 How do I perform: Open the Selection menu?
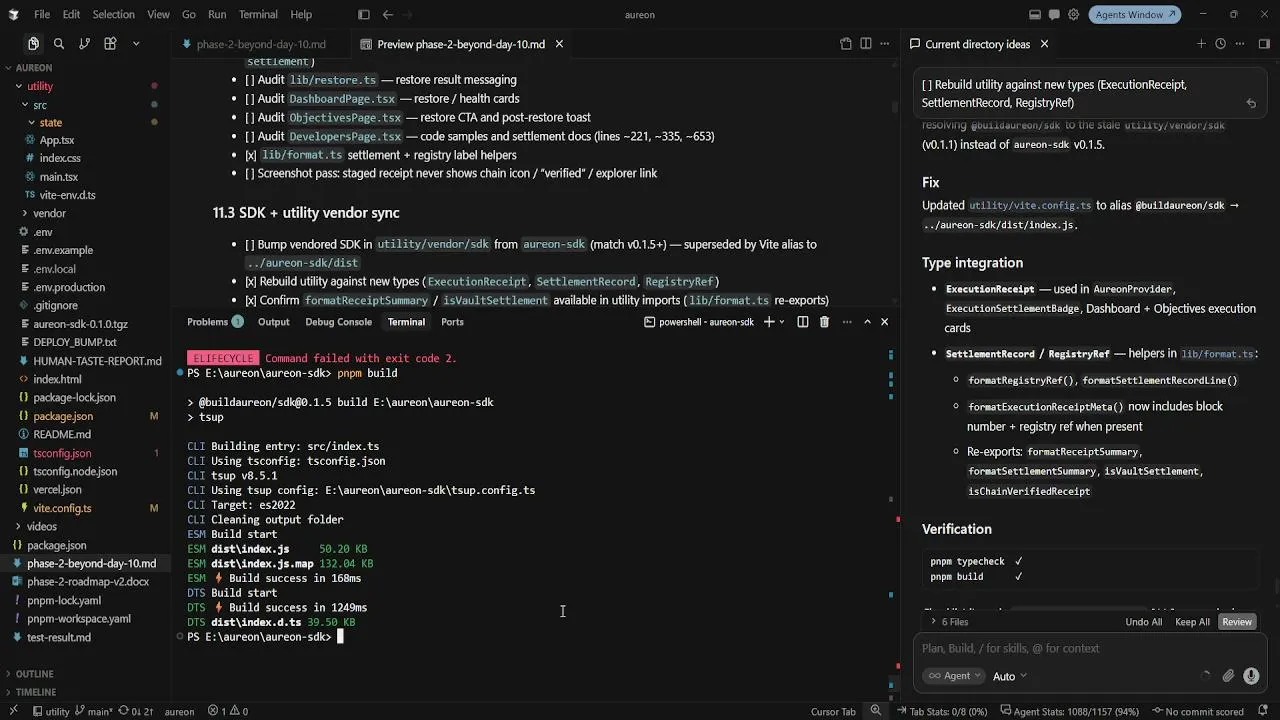pos(113,15)
